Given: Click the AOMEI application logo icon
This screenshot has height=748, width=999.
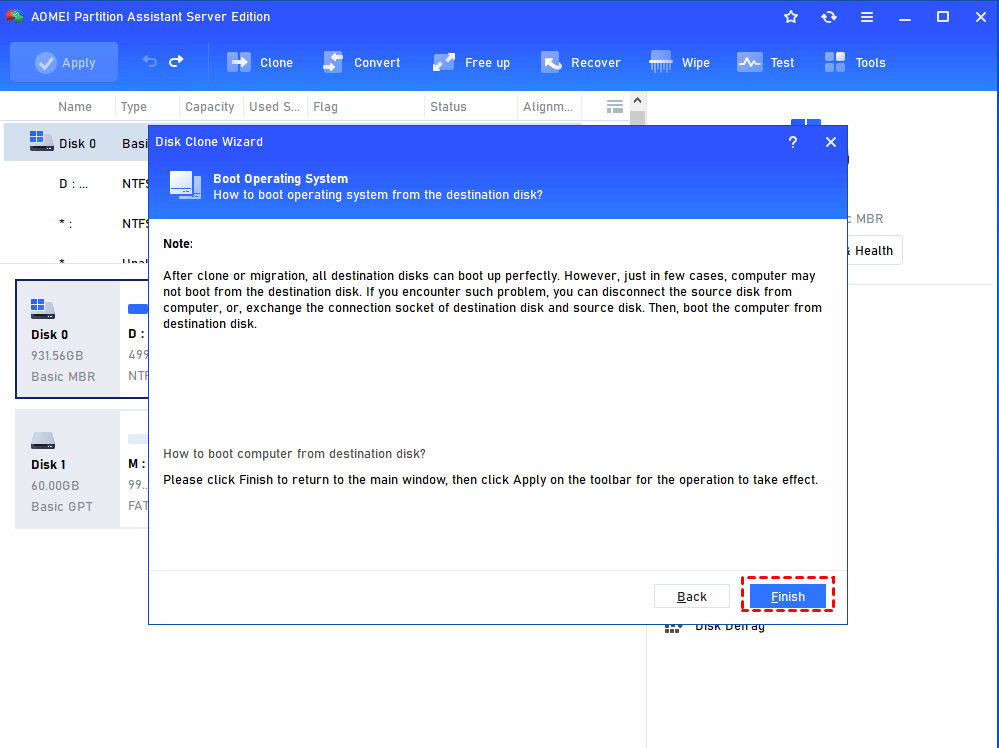Looking at the screenshot, I should coord(15,17).
